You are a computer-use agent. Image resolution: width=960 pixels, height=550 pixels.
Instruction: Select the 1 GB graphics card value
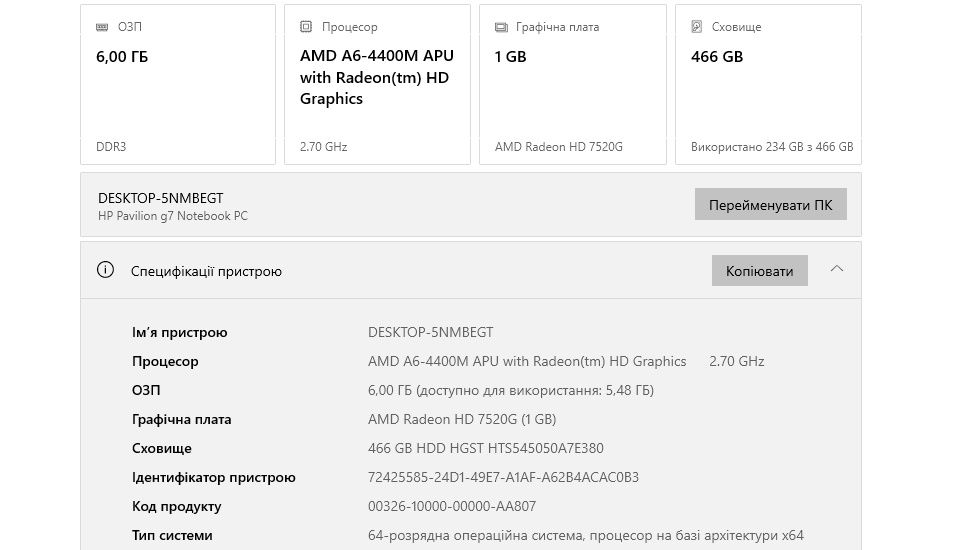pyautogui.click(x=511, y=56)
